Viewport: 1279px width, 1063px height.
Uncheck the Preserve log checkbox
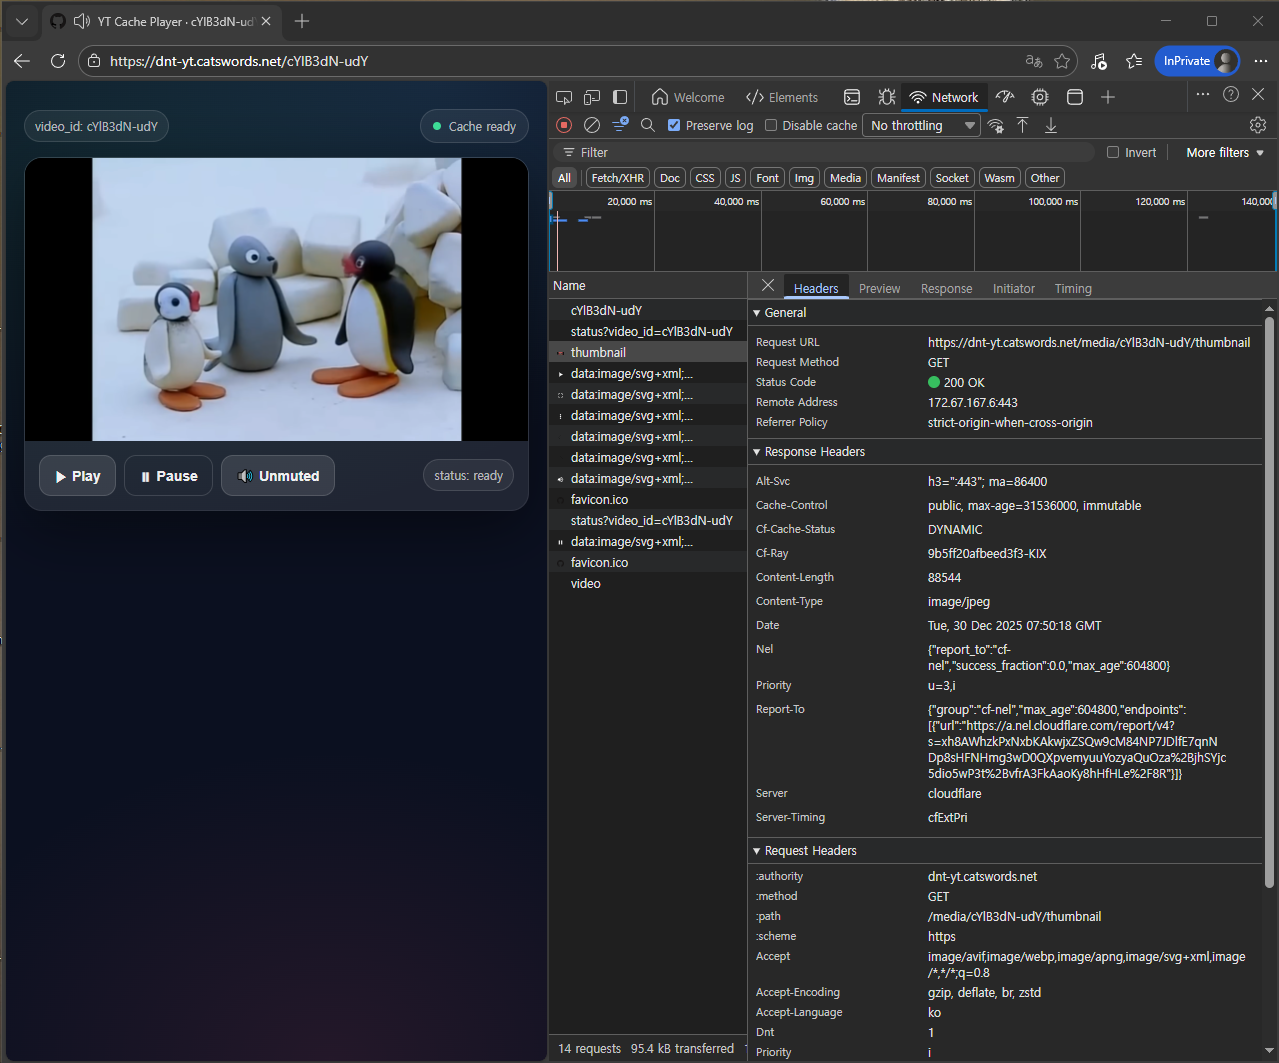tap(674, 125)
